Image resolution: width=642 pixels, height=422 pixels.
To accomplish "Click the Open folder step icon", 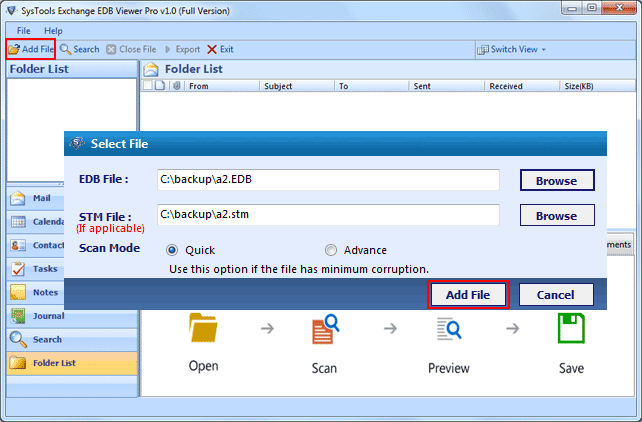I will click(x=203, y=327).
